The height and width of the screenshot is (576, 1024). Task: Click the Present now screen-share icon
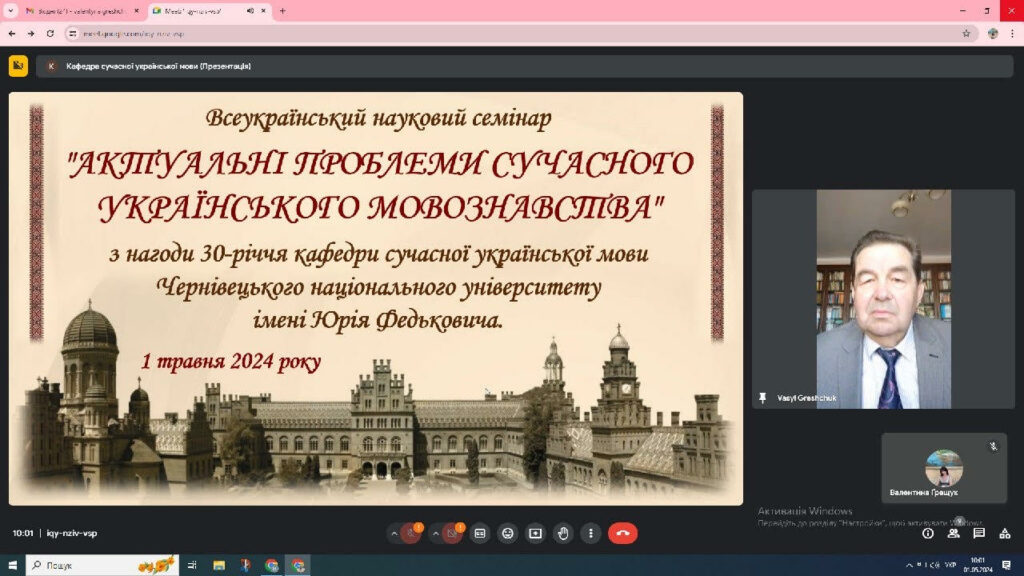point(536,533)
